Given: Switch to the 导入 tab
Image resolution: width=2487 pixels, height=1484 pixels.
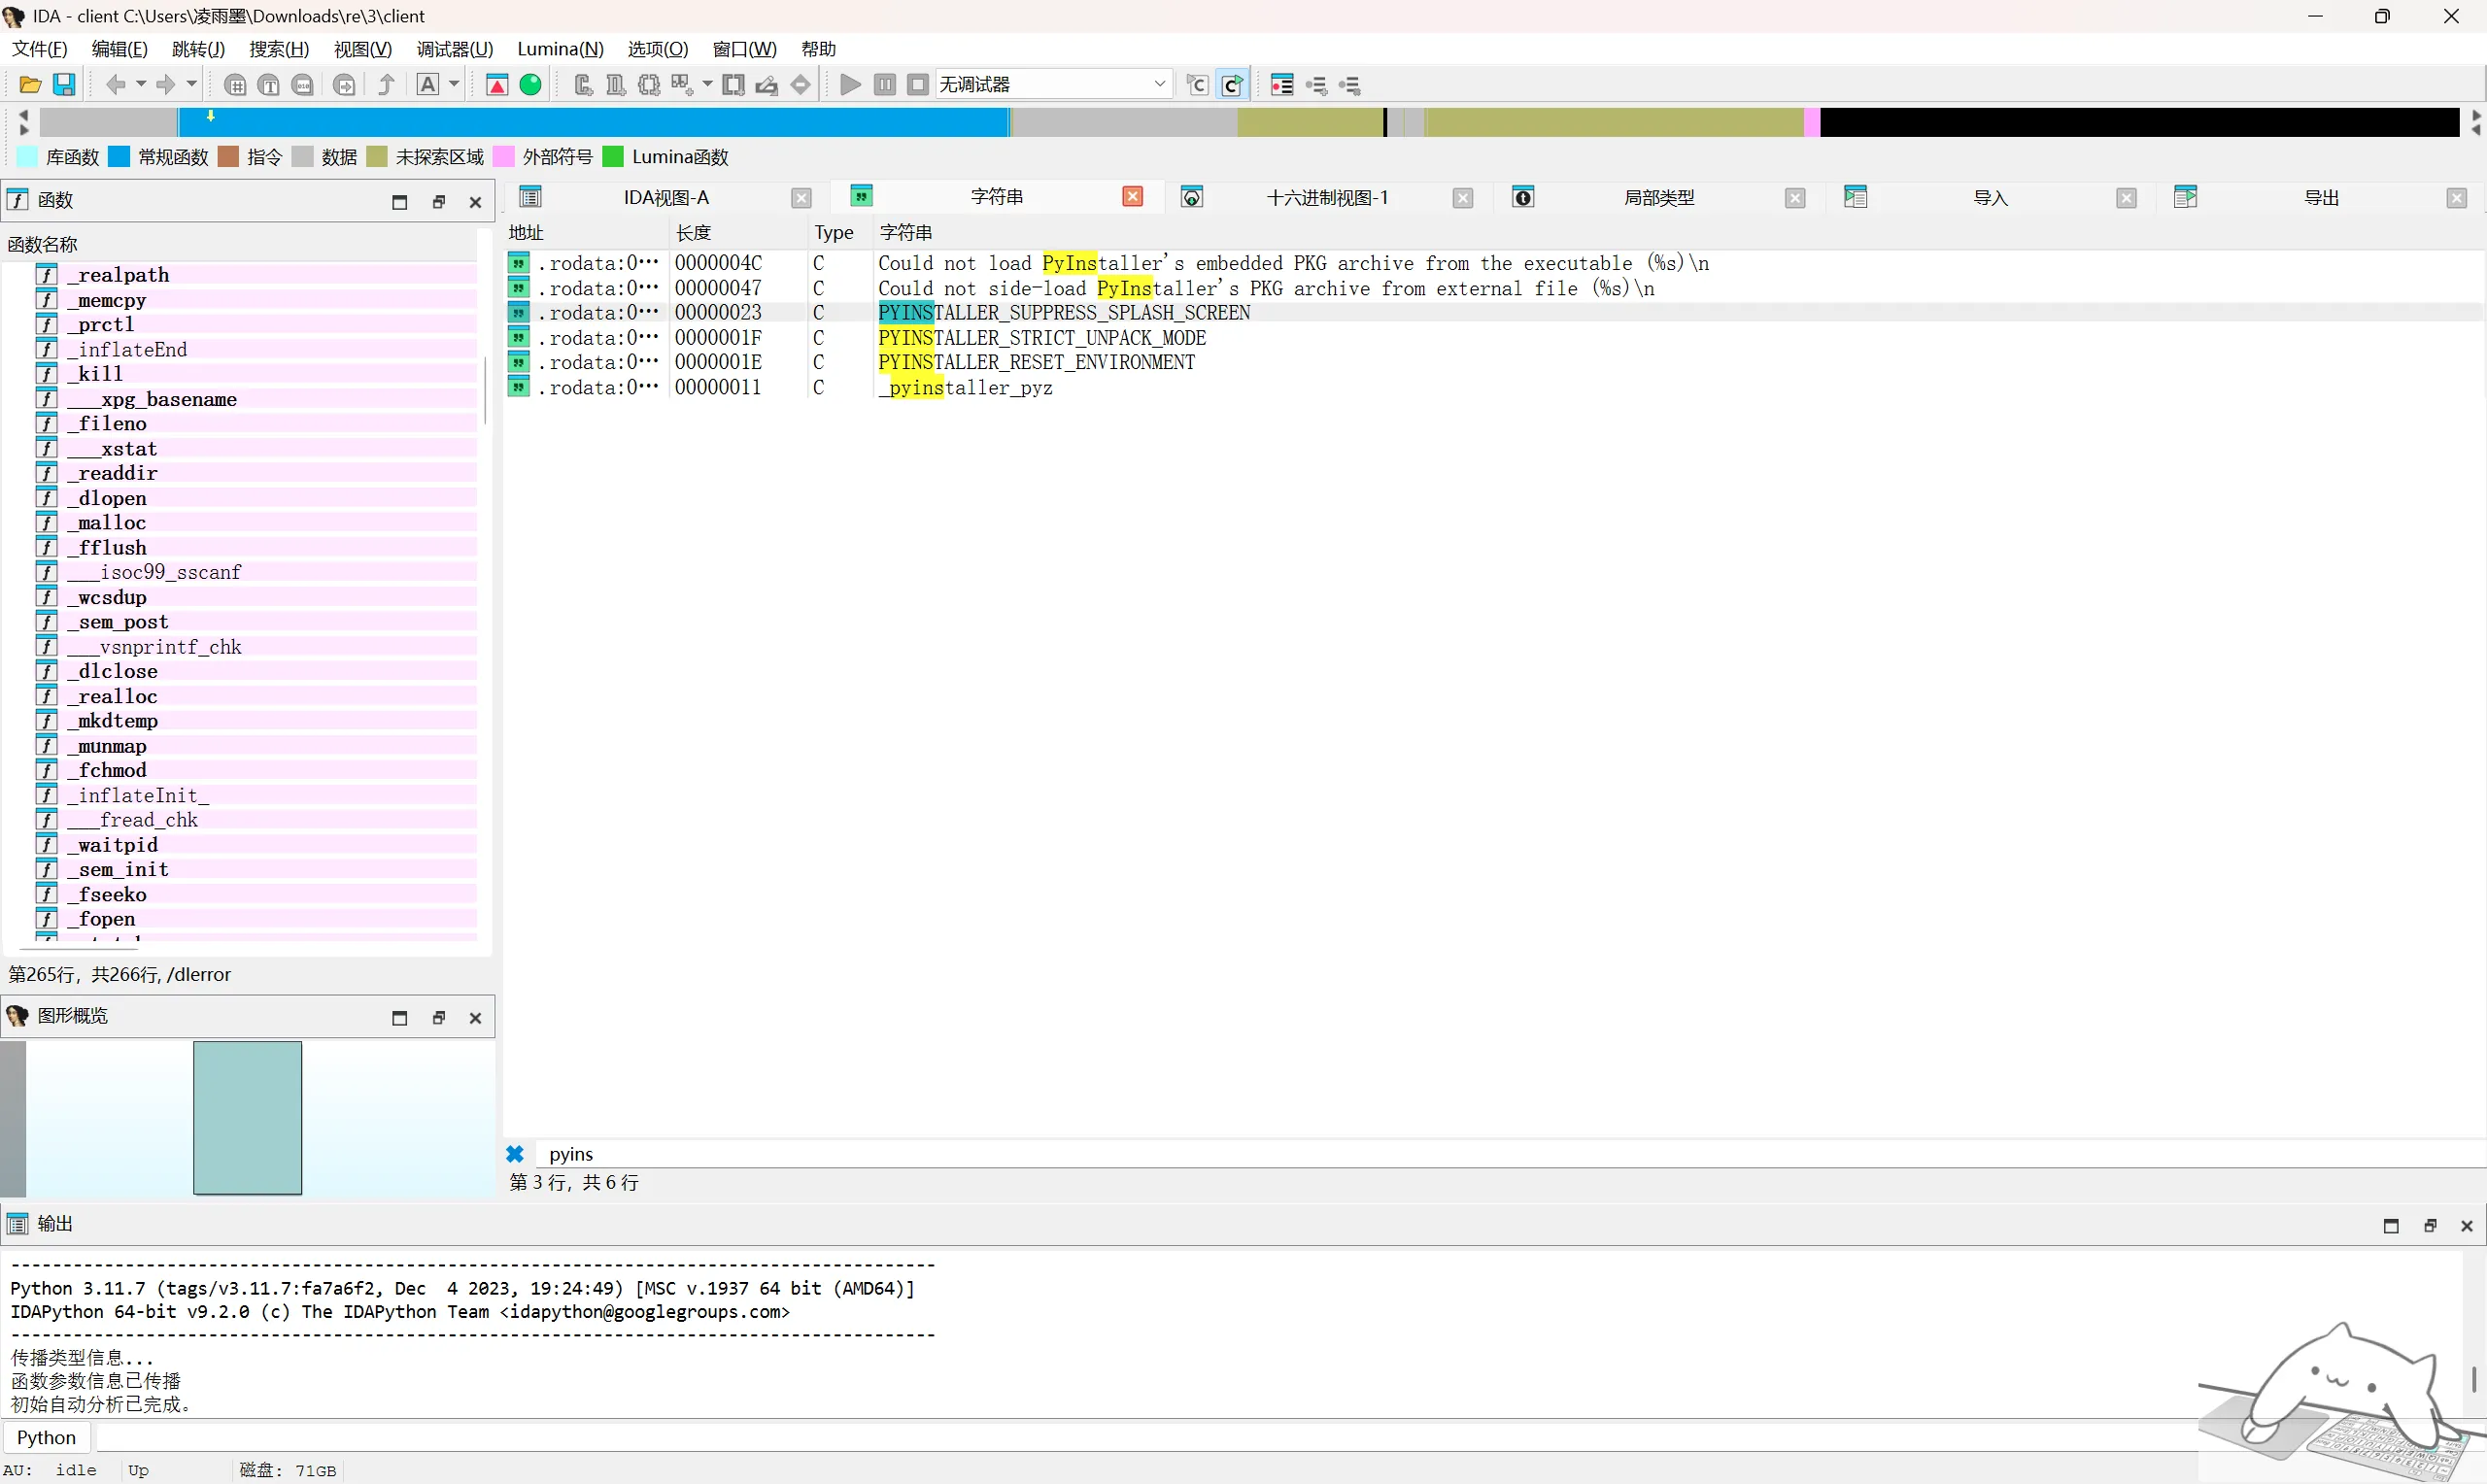Looking at the screenshot, I should [x=1990, y=198].
